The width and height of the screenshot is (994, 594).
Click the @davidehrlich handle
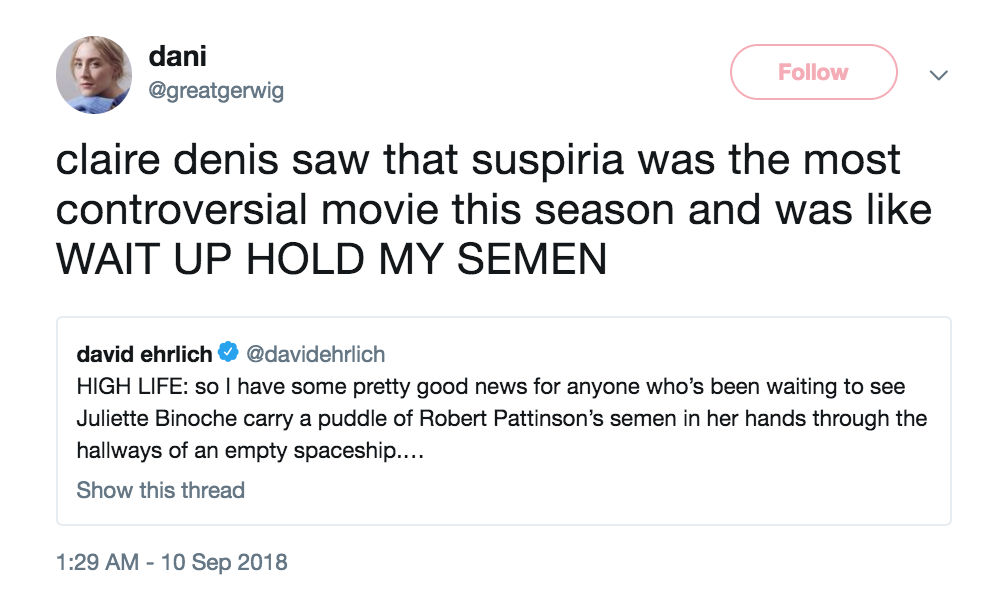click(x=315, y=353)
